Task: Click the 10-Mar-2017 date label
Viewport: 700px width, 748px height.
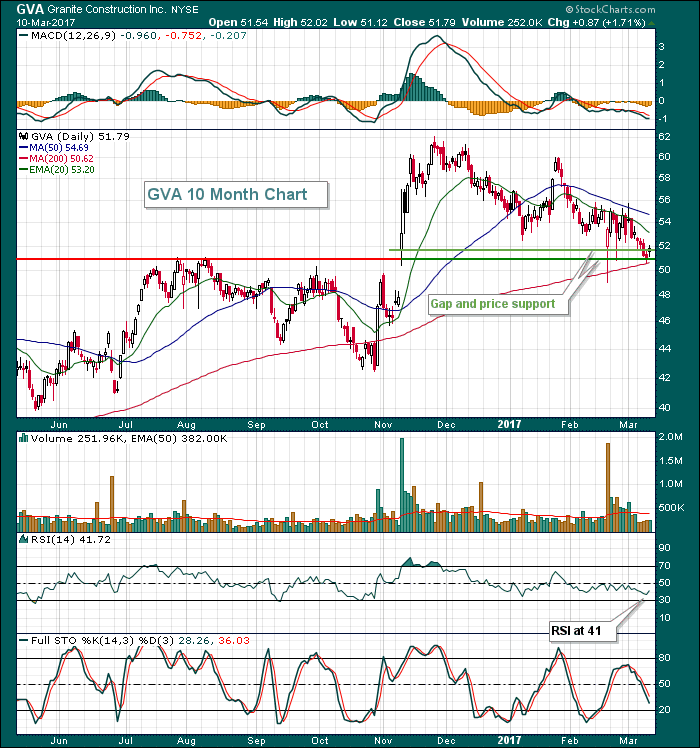Action: [x=45, y=22]
